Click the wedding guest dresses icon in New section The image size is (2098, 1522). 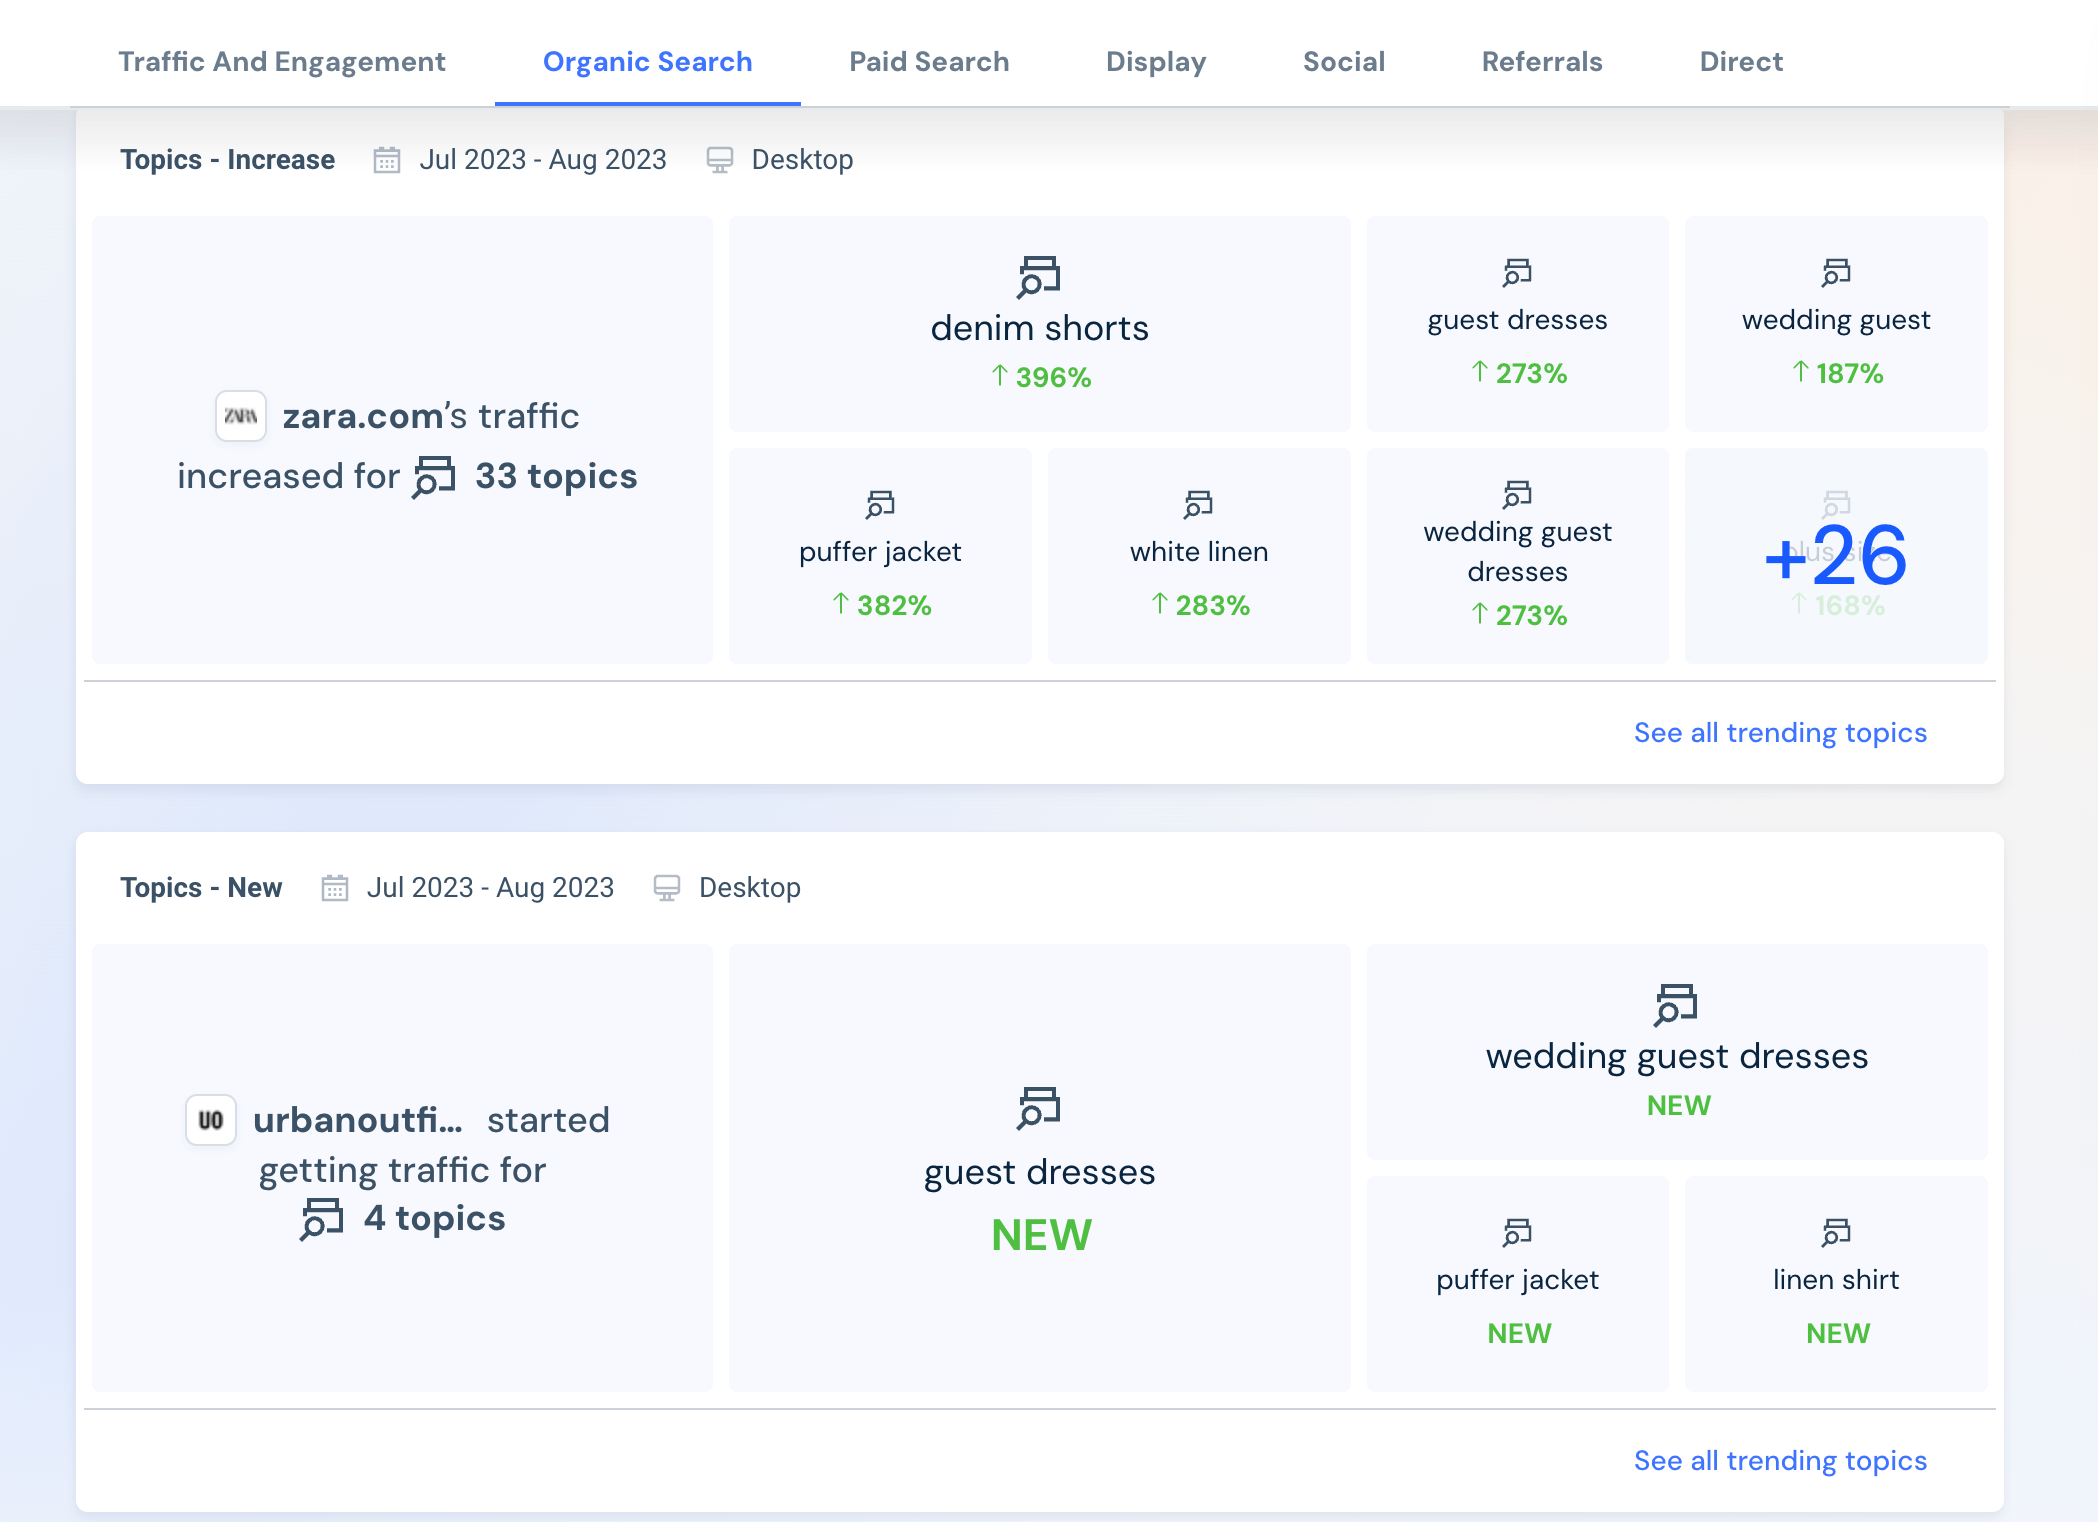(x=1674, y=1001)
